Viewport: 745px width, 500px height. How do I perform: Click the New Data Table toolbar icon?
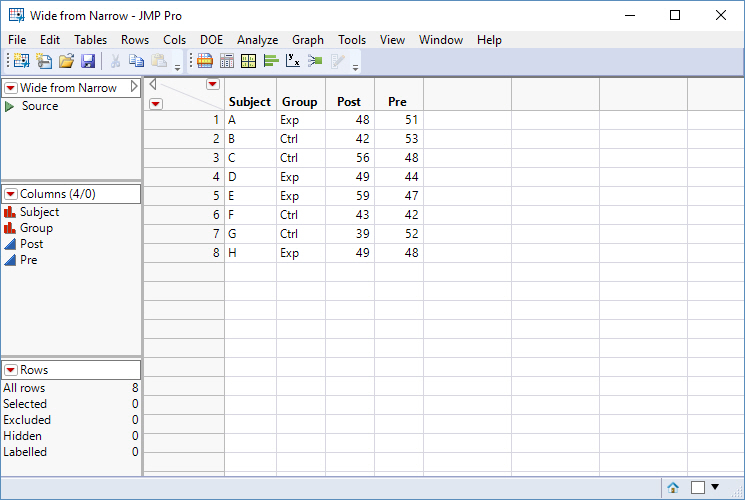coord(21,61)
